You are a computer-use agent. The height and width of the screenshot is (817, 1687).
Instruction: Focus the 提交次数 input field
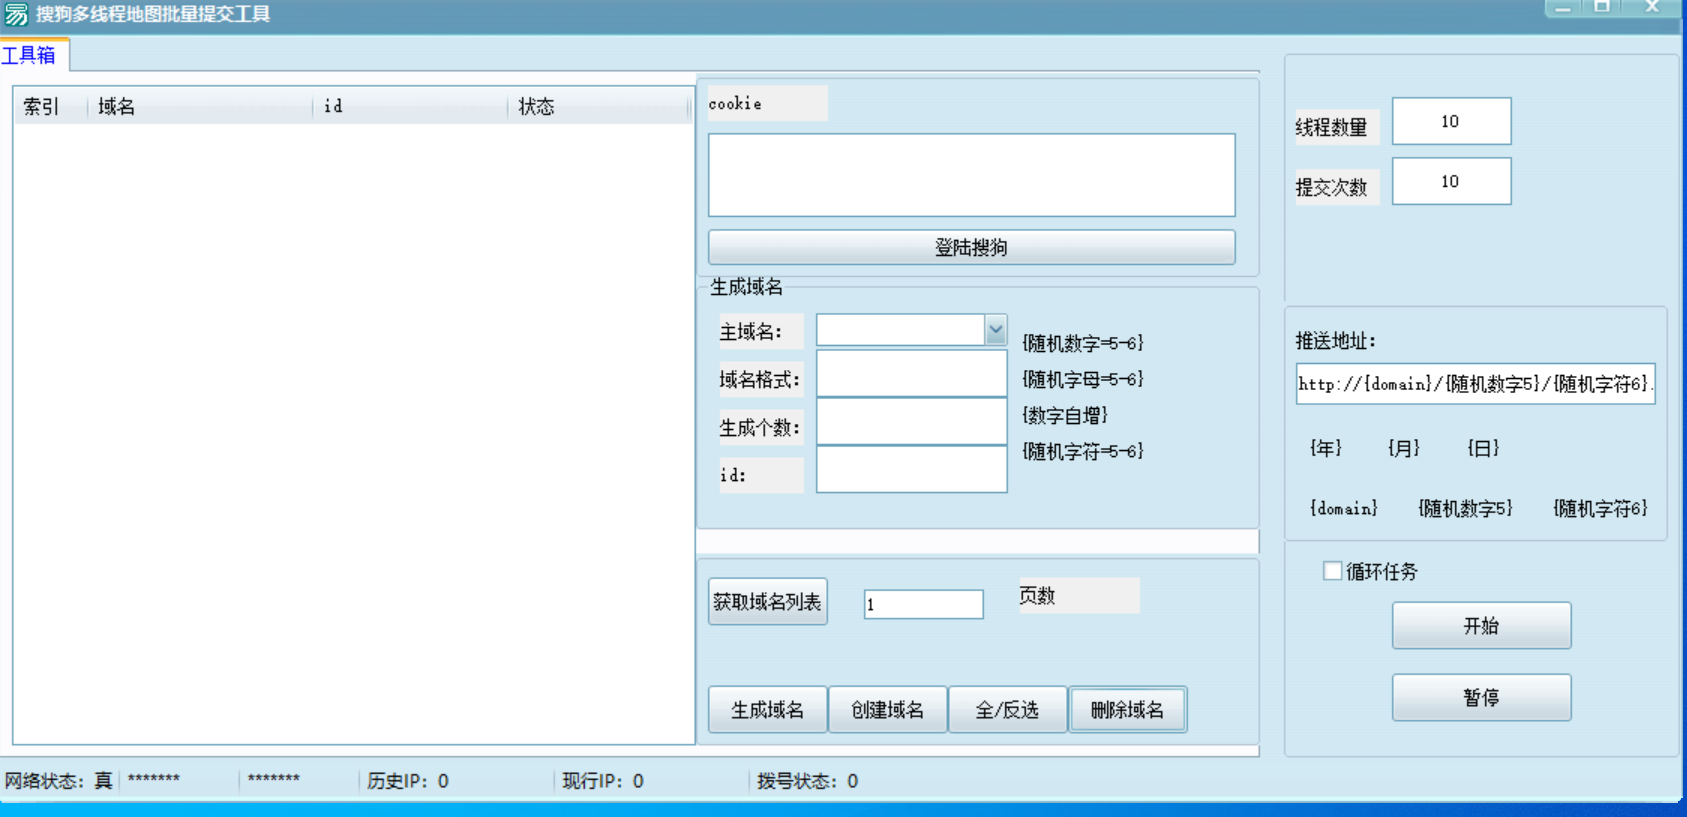1451,181
